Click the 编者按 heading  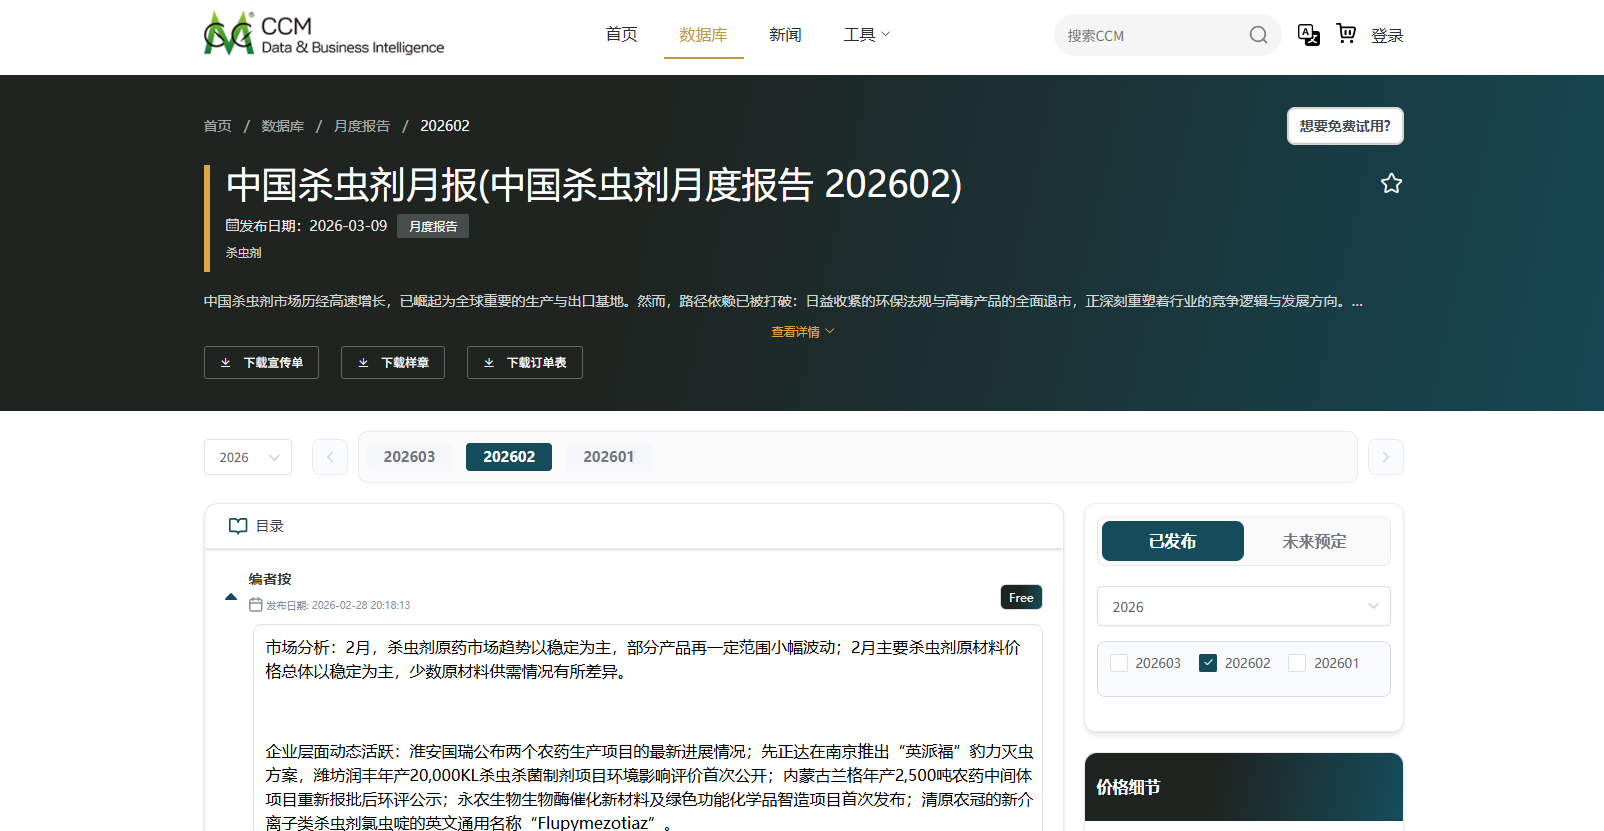point(270,579)
